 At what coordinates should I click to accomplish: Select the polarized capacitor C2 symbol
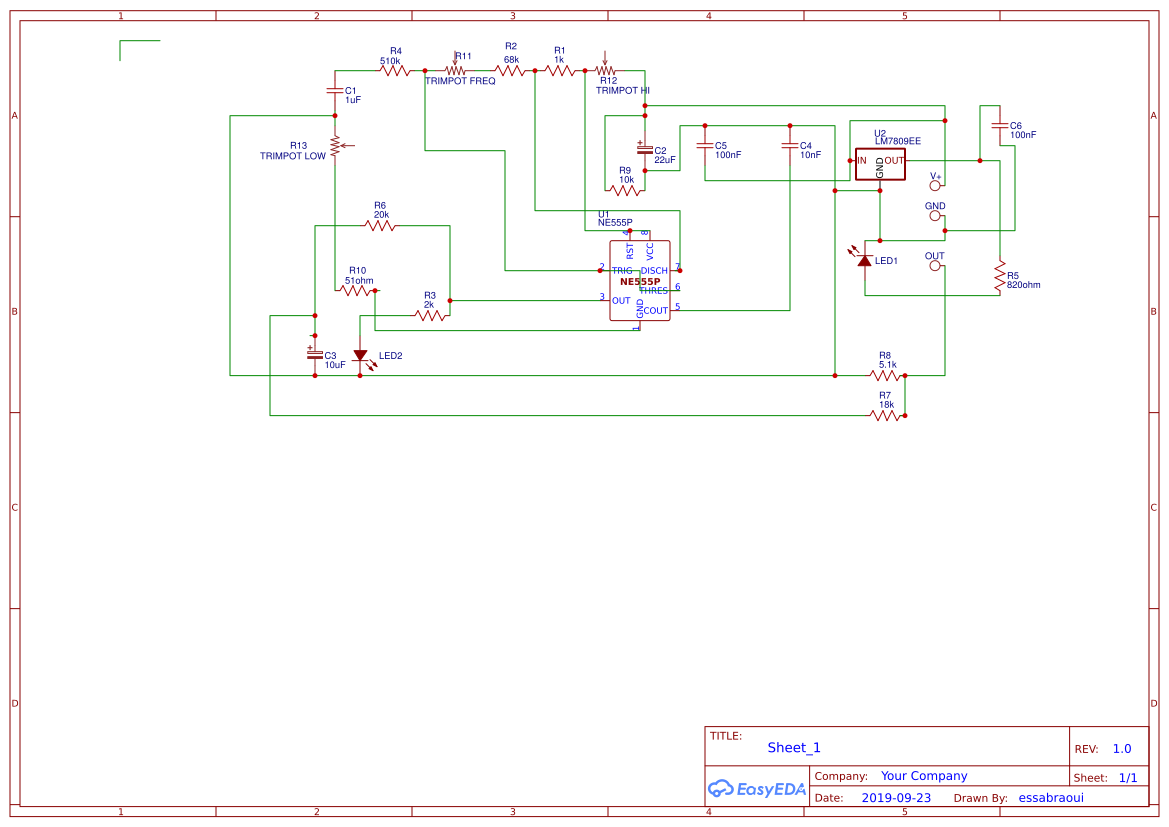[x=645, y=152]
